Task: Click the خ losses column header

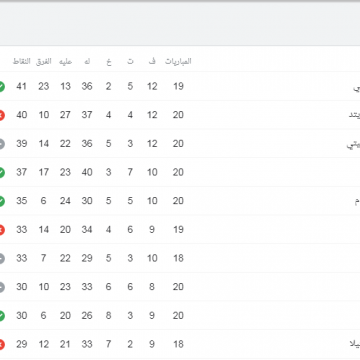Action: coord(109,62)
